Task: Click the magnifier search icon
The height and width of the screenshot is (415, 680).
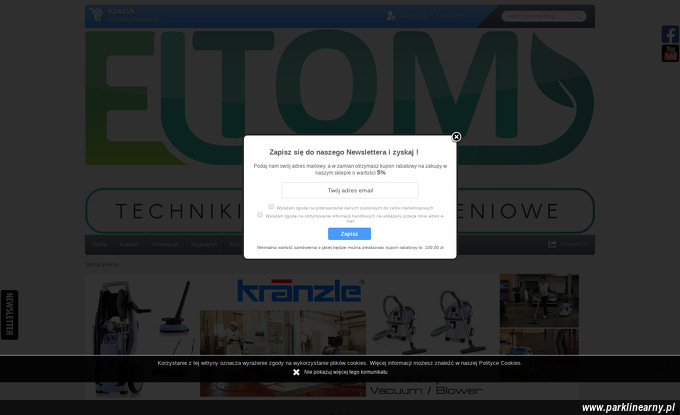Action: tap(579, 16)
